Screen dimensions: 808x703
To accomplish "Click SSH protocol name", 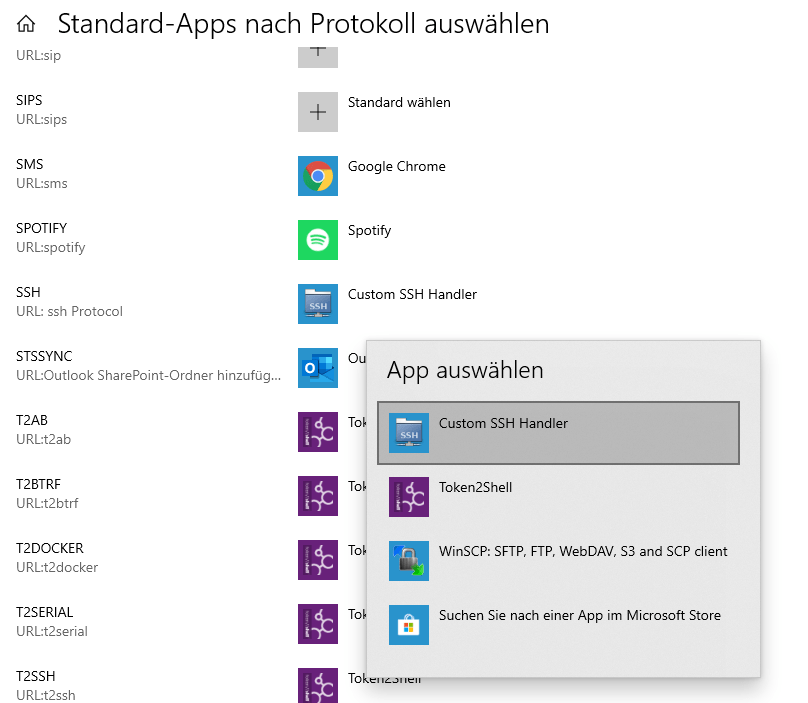I will click(x=28, y=292).
